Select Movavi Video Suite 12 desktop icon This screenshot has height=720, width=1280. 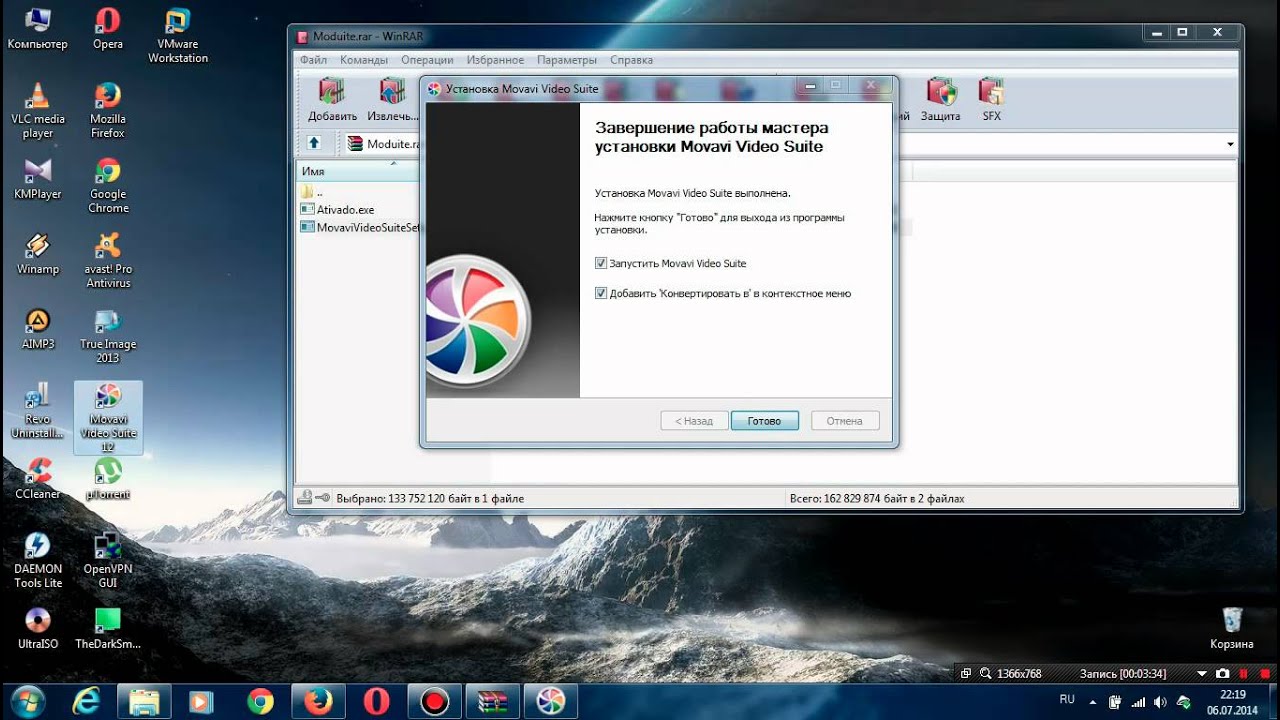click(x=108, y=418)
